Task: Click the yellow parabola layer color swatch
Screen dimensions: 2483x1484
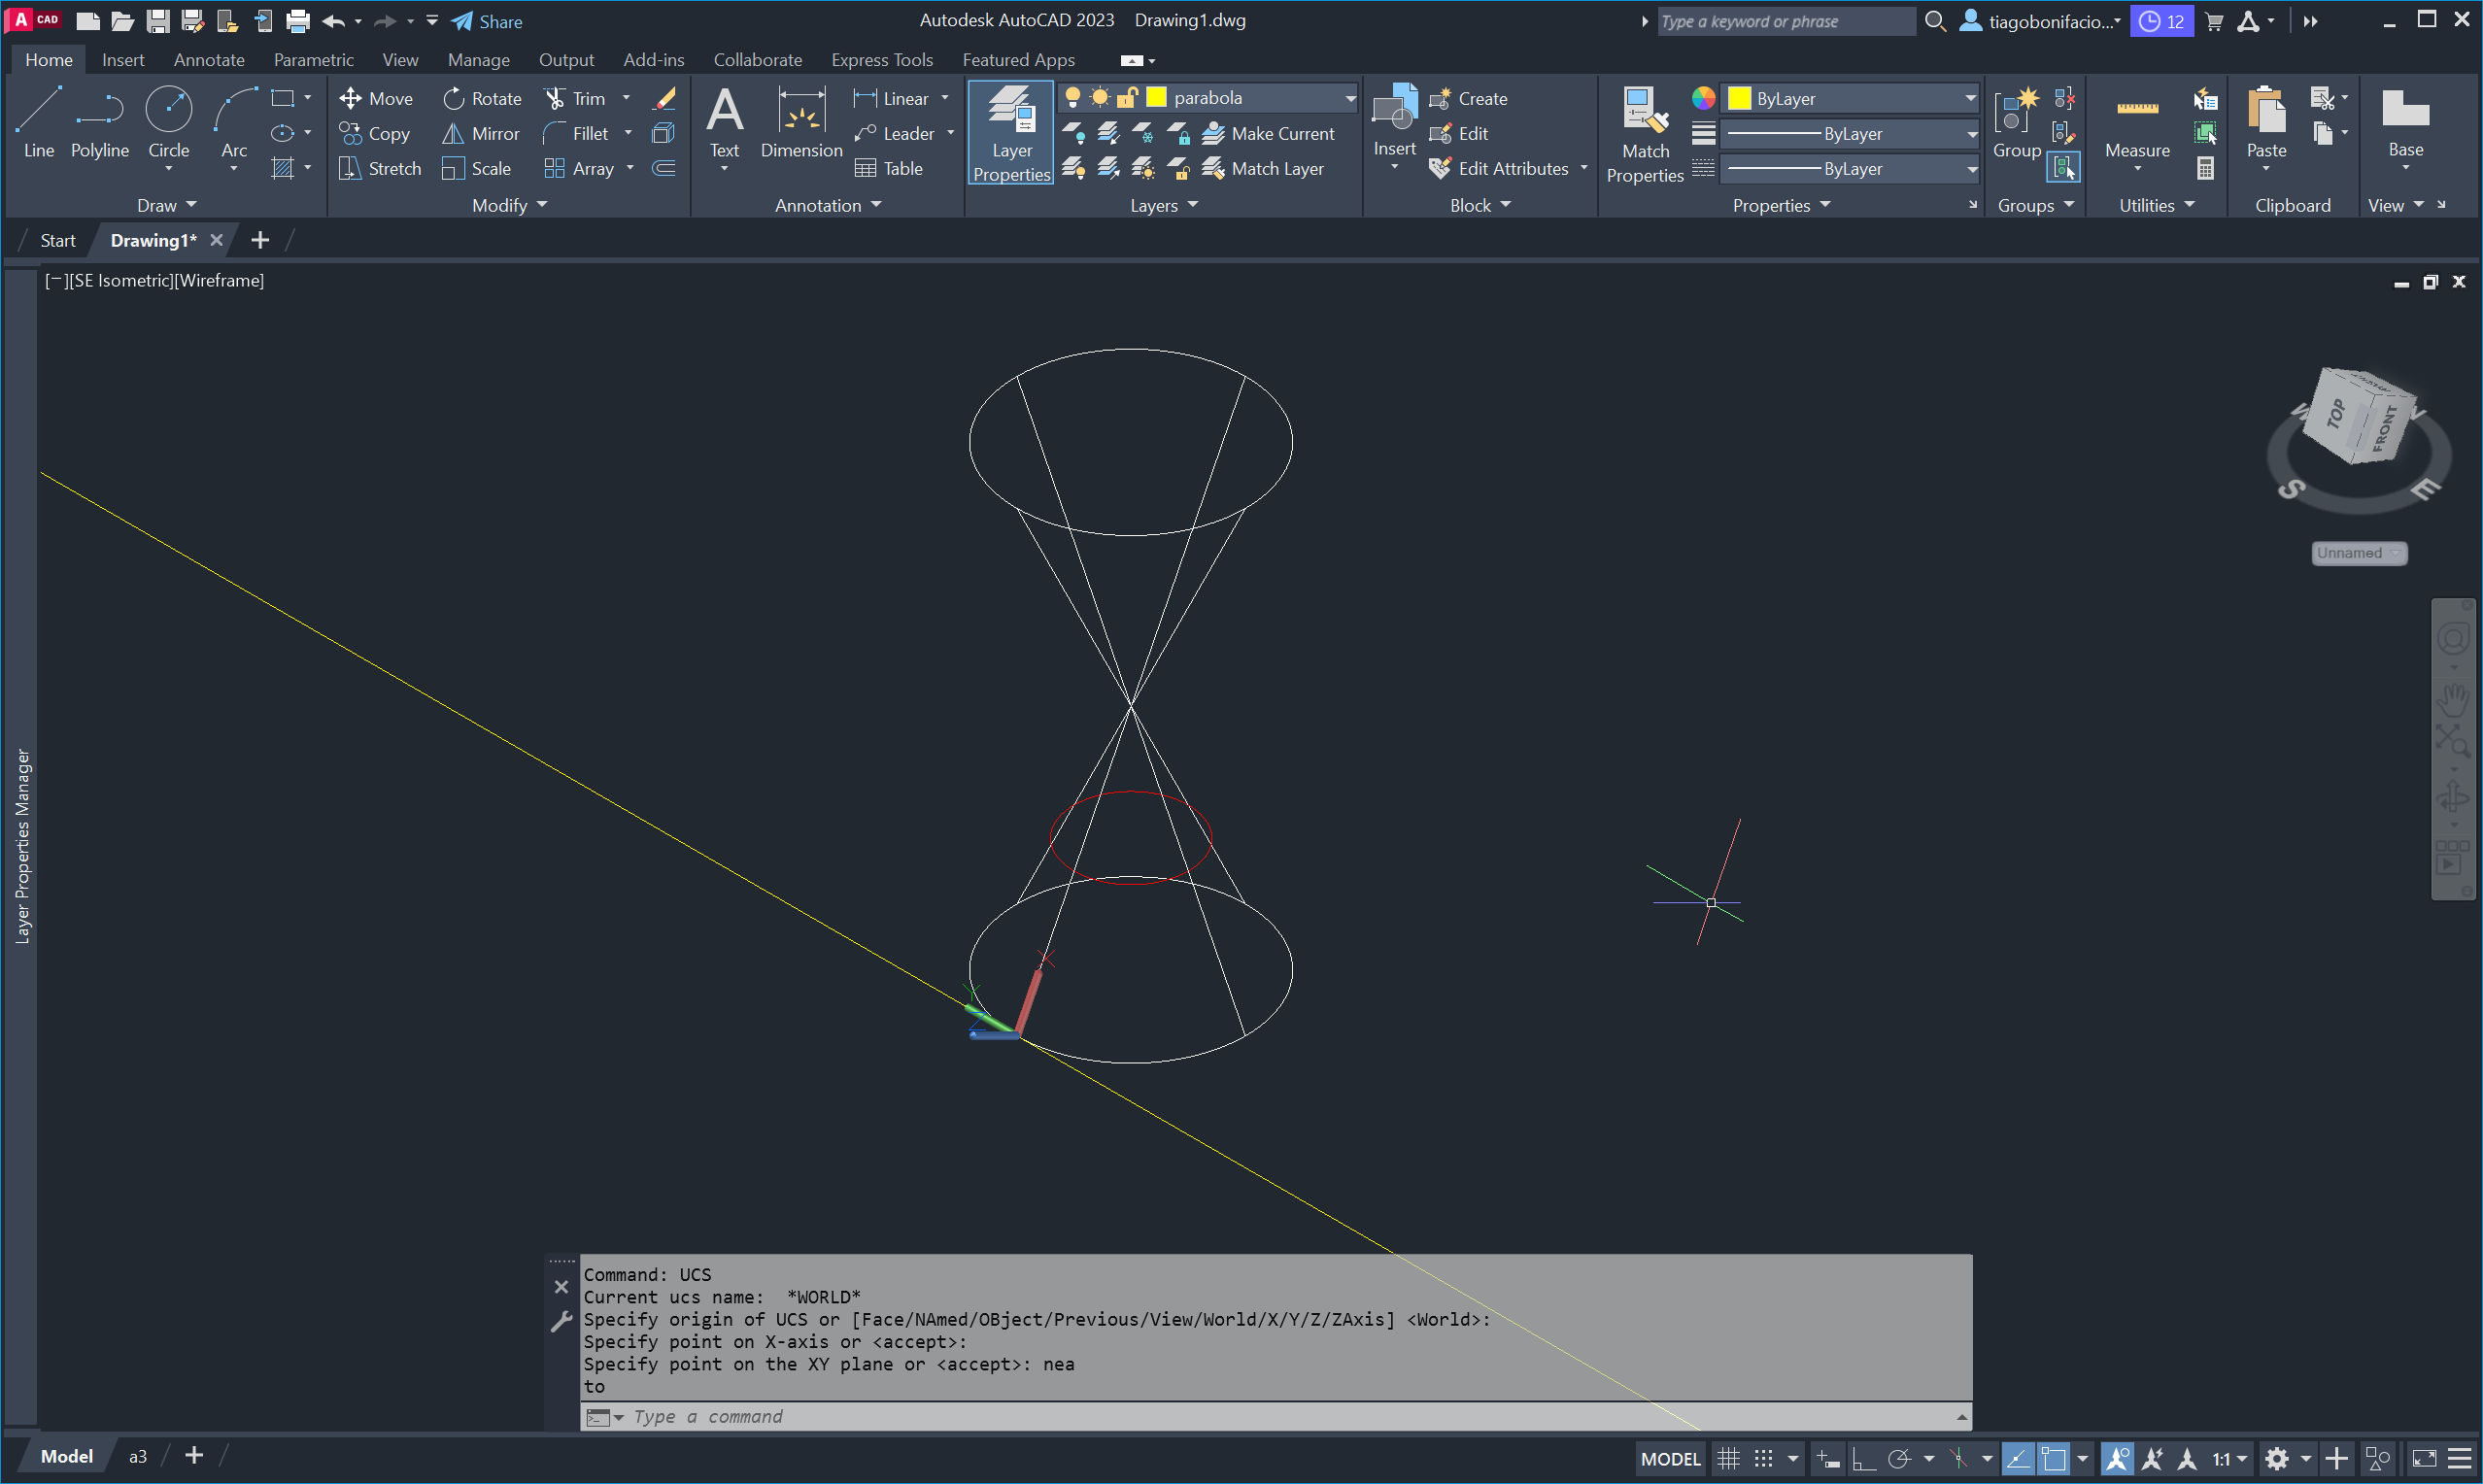Action: tap(1157, 97)
